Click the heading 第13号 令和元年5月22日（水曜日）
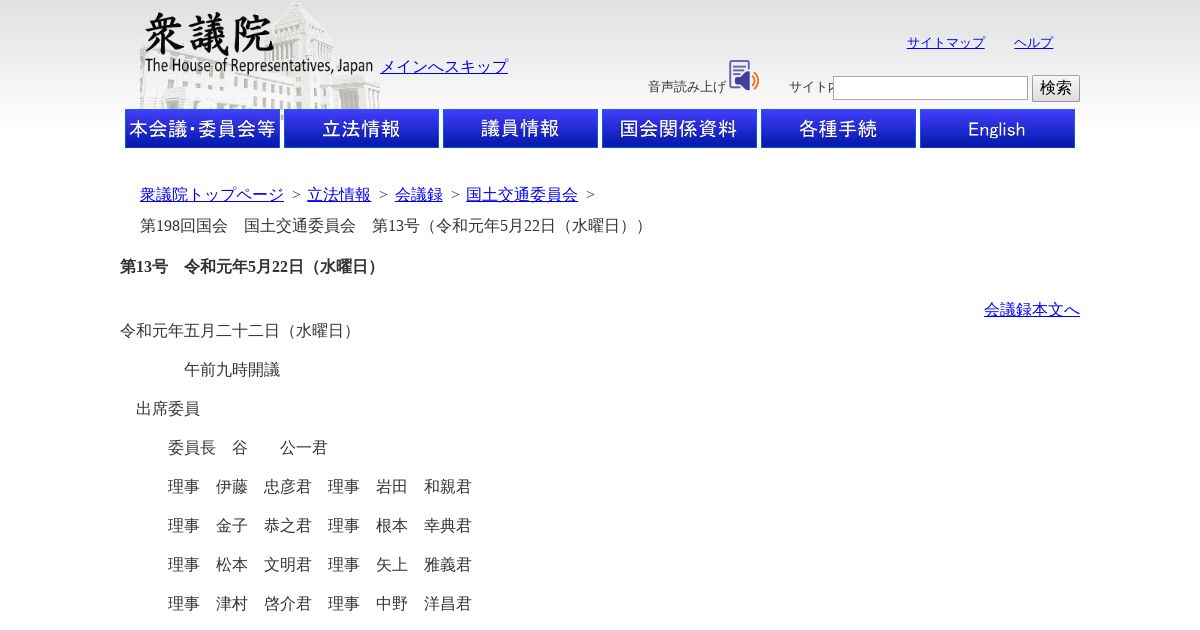This screenshot has width=1200, height=630. pyautogui.click(x=251, y=267)
